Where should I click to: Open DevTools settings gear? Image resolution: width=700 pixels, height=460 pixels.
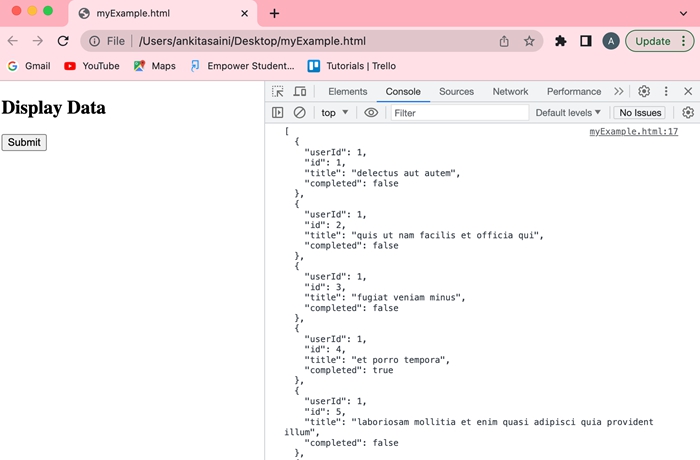tap(644, 92)
